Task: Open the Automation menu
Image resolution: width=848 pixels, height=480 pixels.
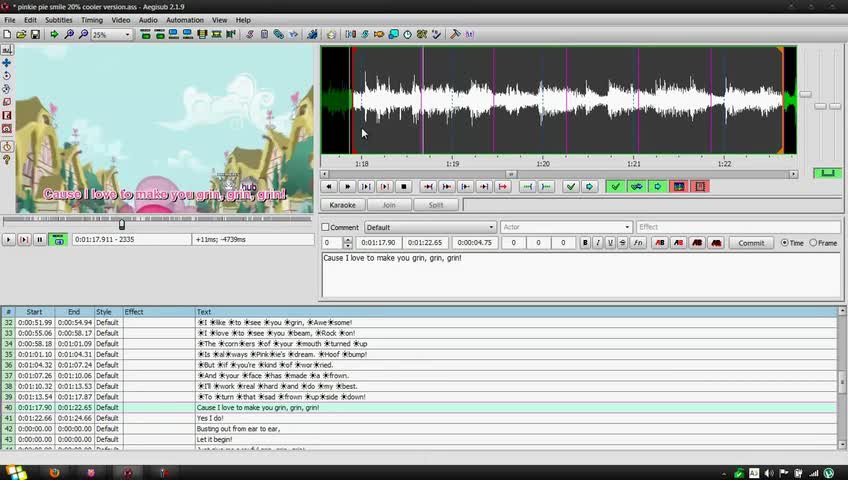Action: coord(184,20)
